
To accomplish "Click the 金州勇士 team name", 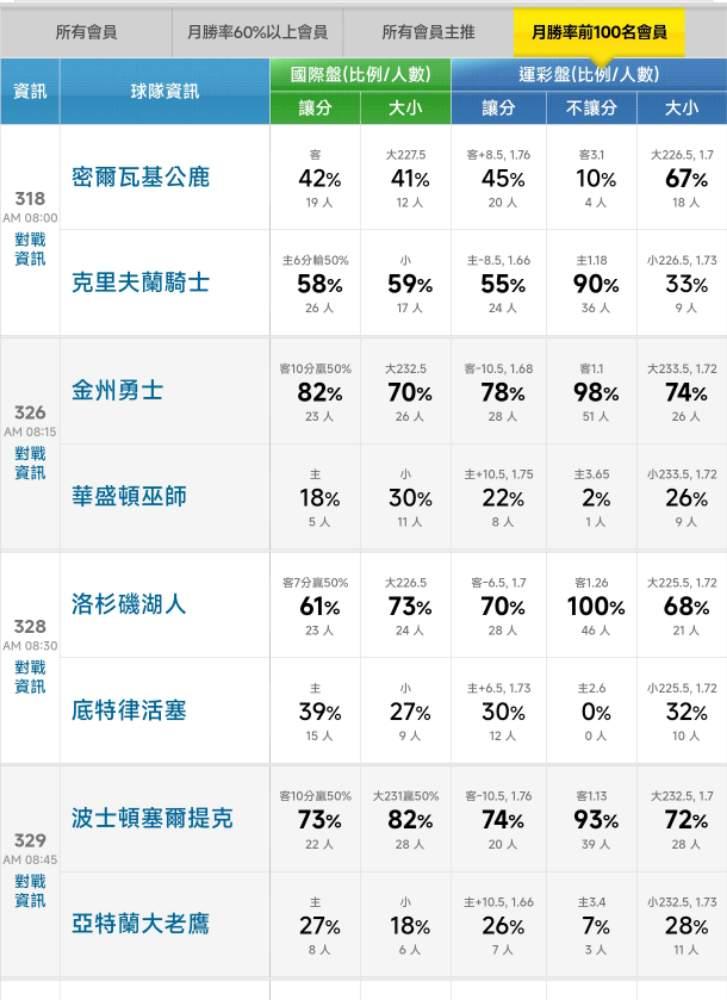I will pyautogui.click(x=117, y=391).
